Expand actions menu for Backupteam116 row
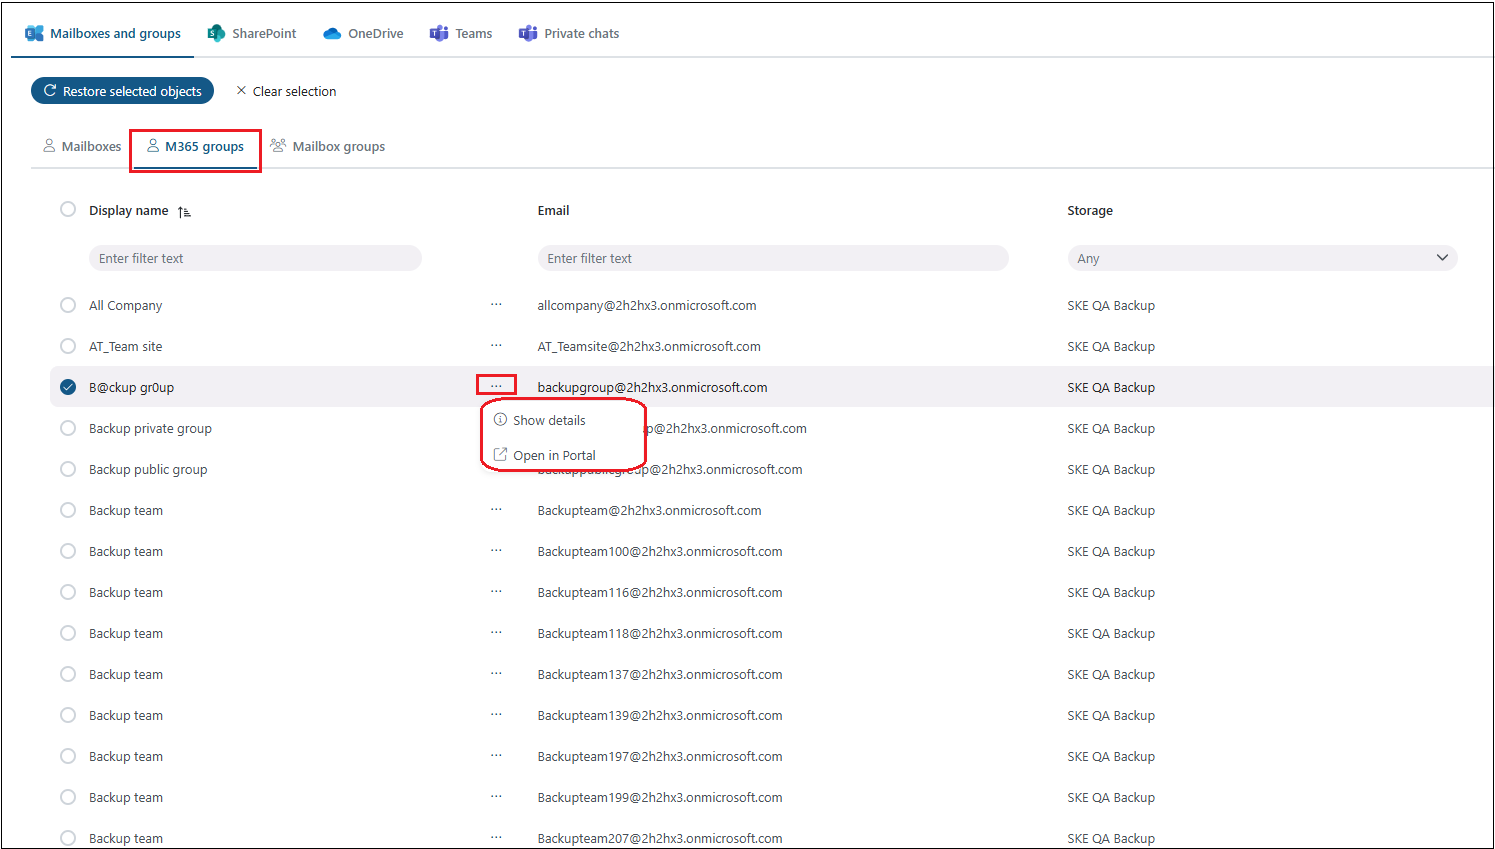Screen dimensions: 1495x849 [496, 592]
